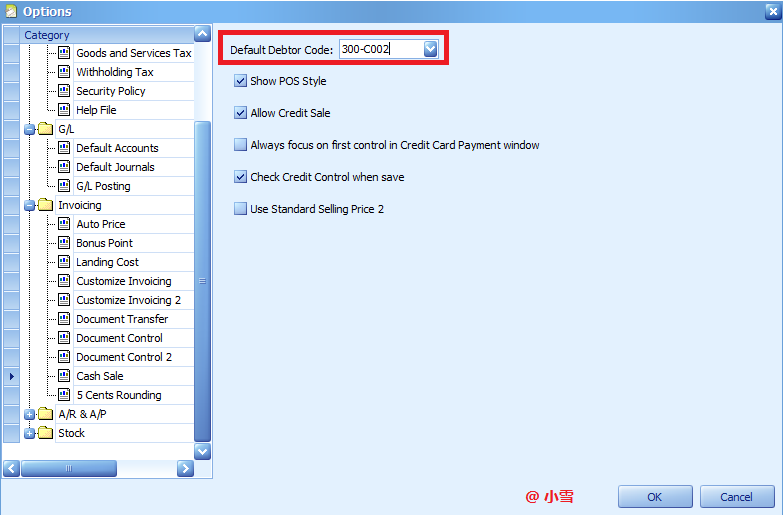Click the Default Accounts item icon

64,147
